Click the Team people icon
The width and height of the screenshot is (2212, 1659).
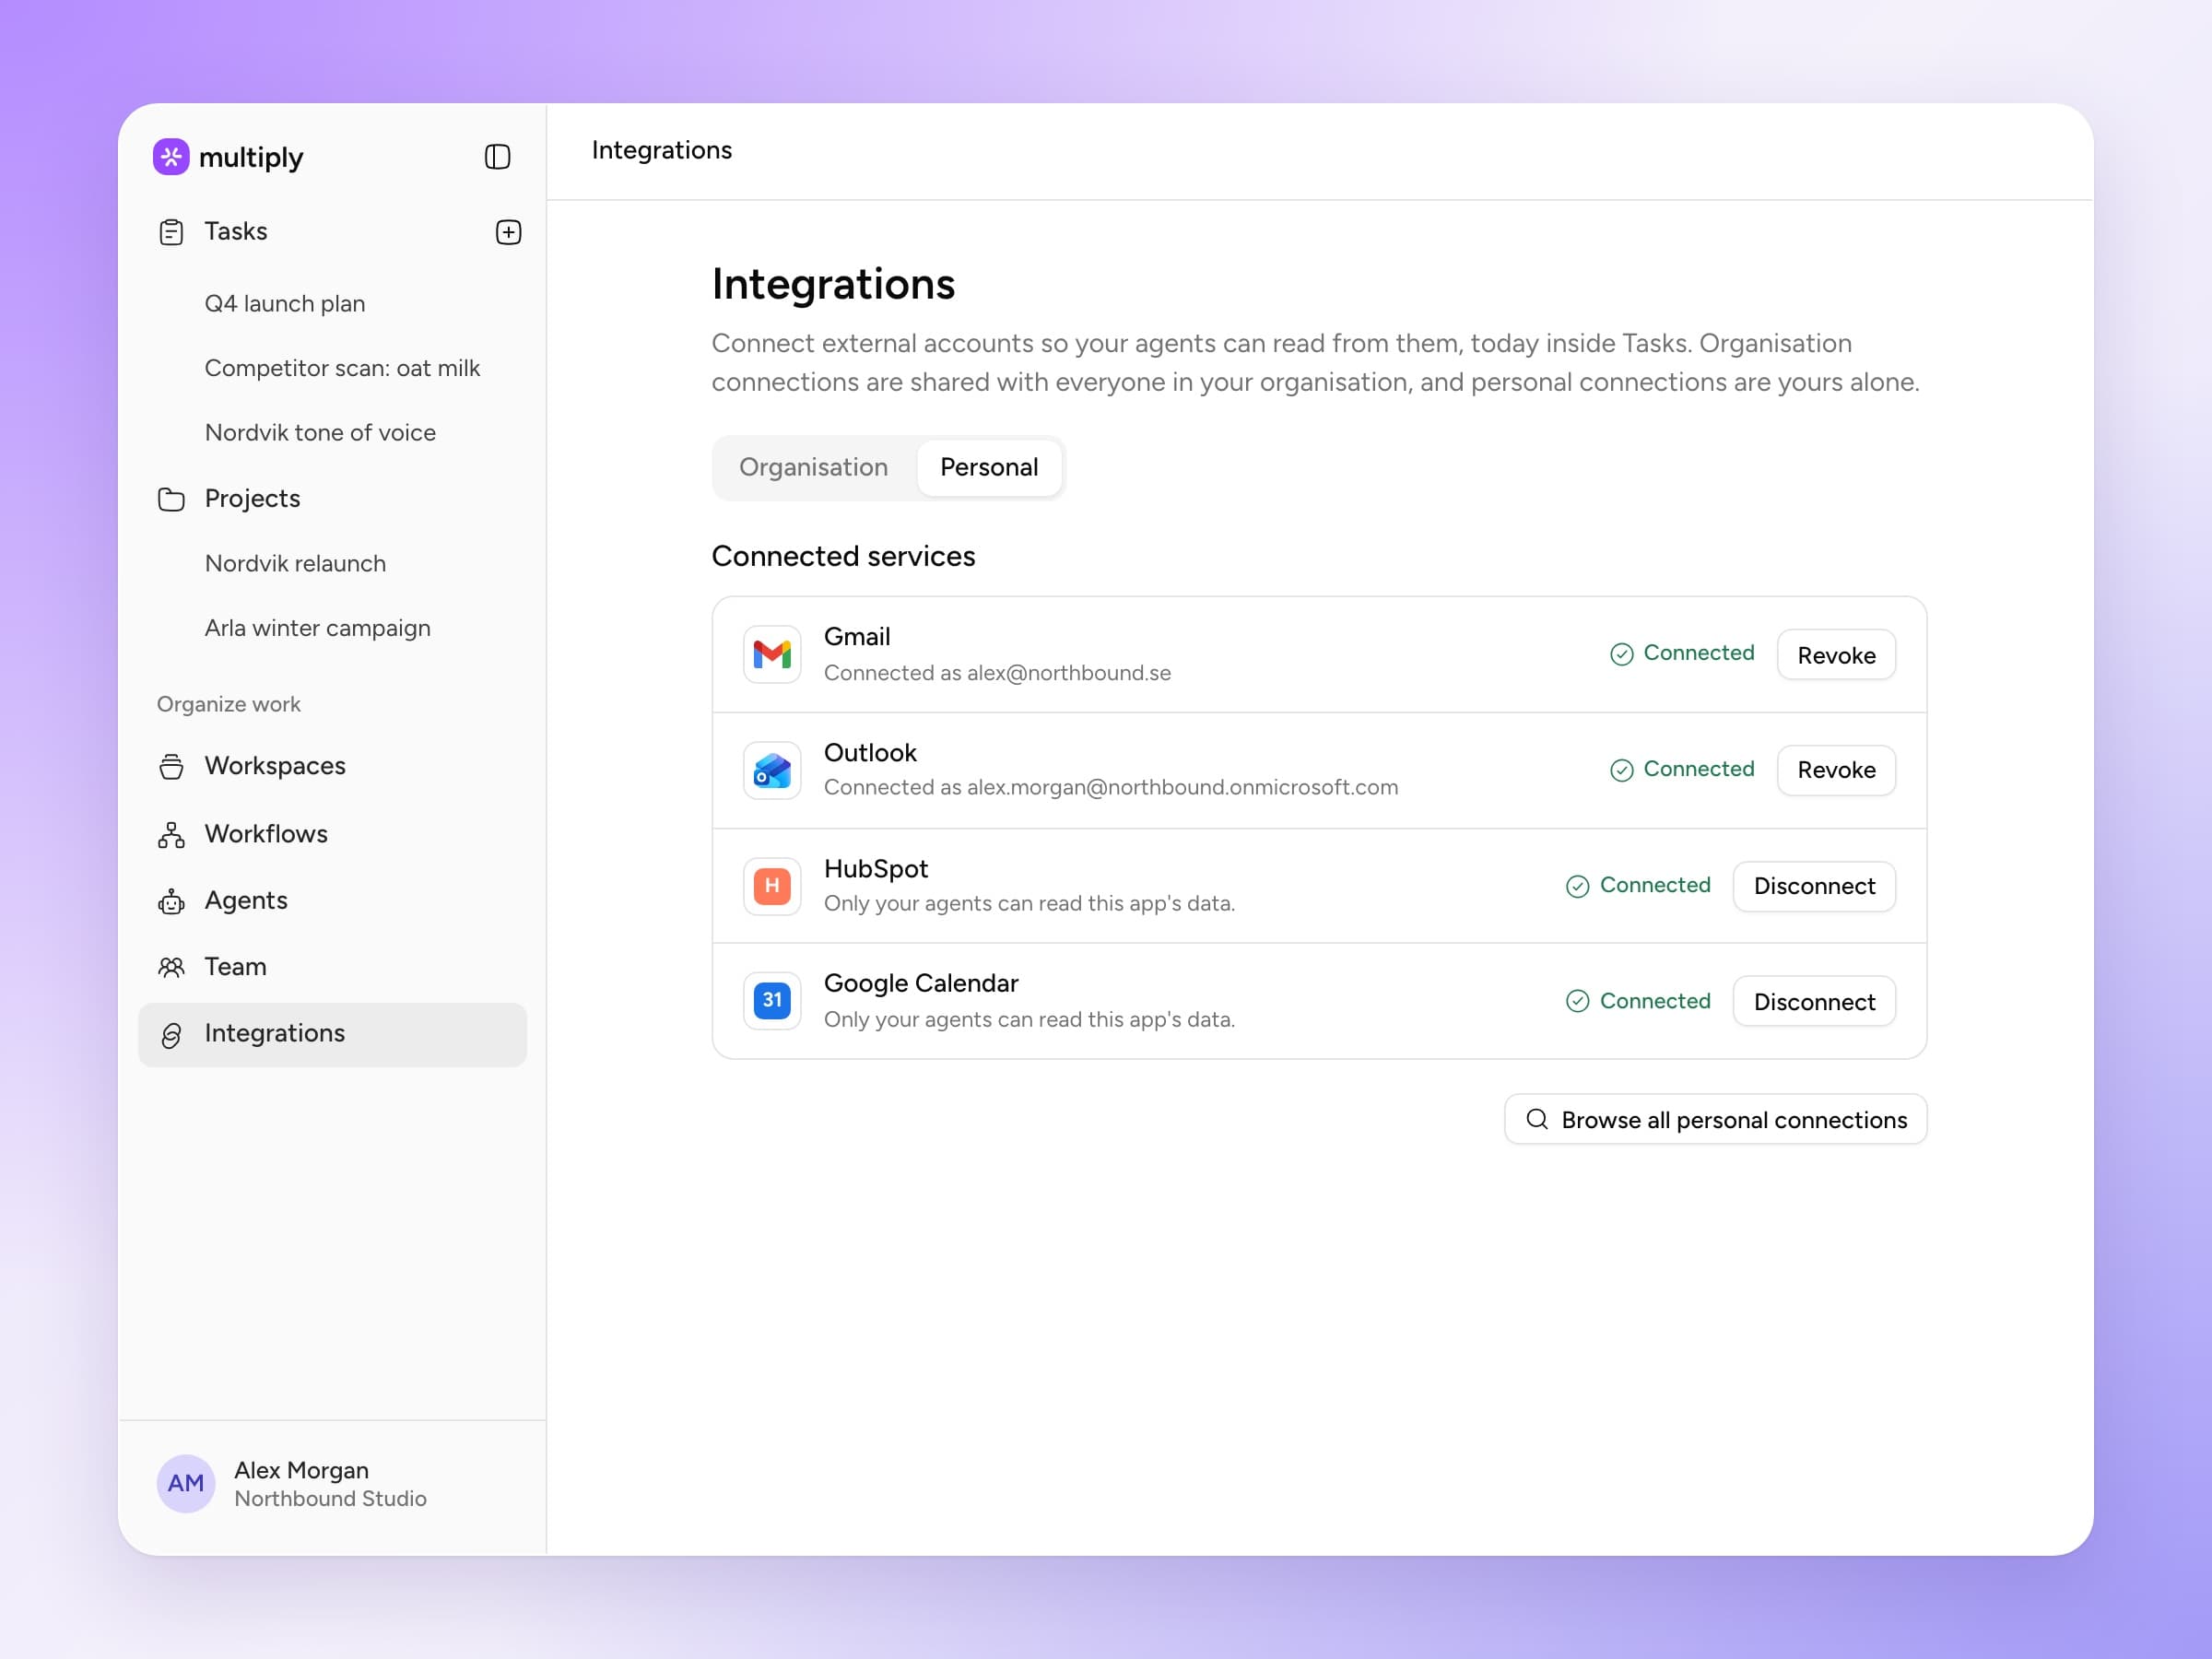[x=171, y=967]
